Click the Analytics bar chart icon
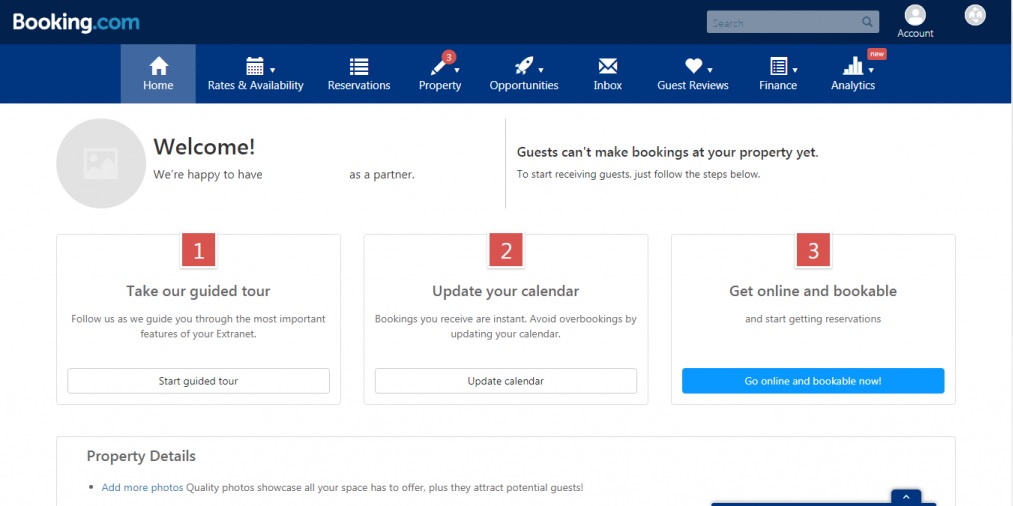Viewport: 1013px width, 506px height. coord(853,66)
